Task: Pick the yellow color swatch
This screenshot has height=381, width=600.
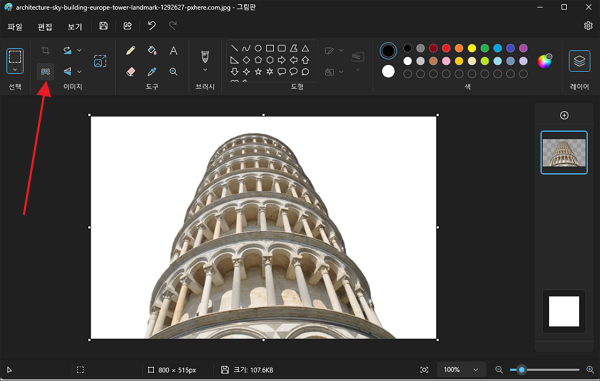Action: click(472, 48)
